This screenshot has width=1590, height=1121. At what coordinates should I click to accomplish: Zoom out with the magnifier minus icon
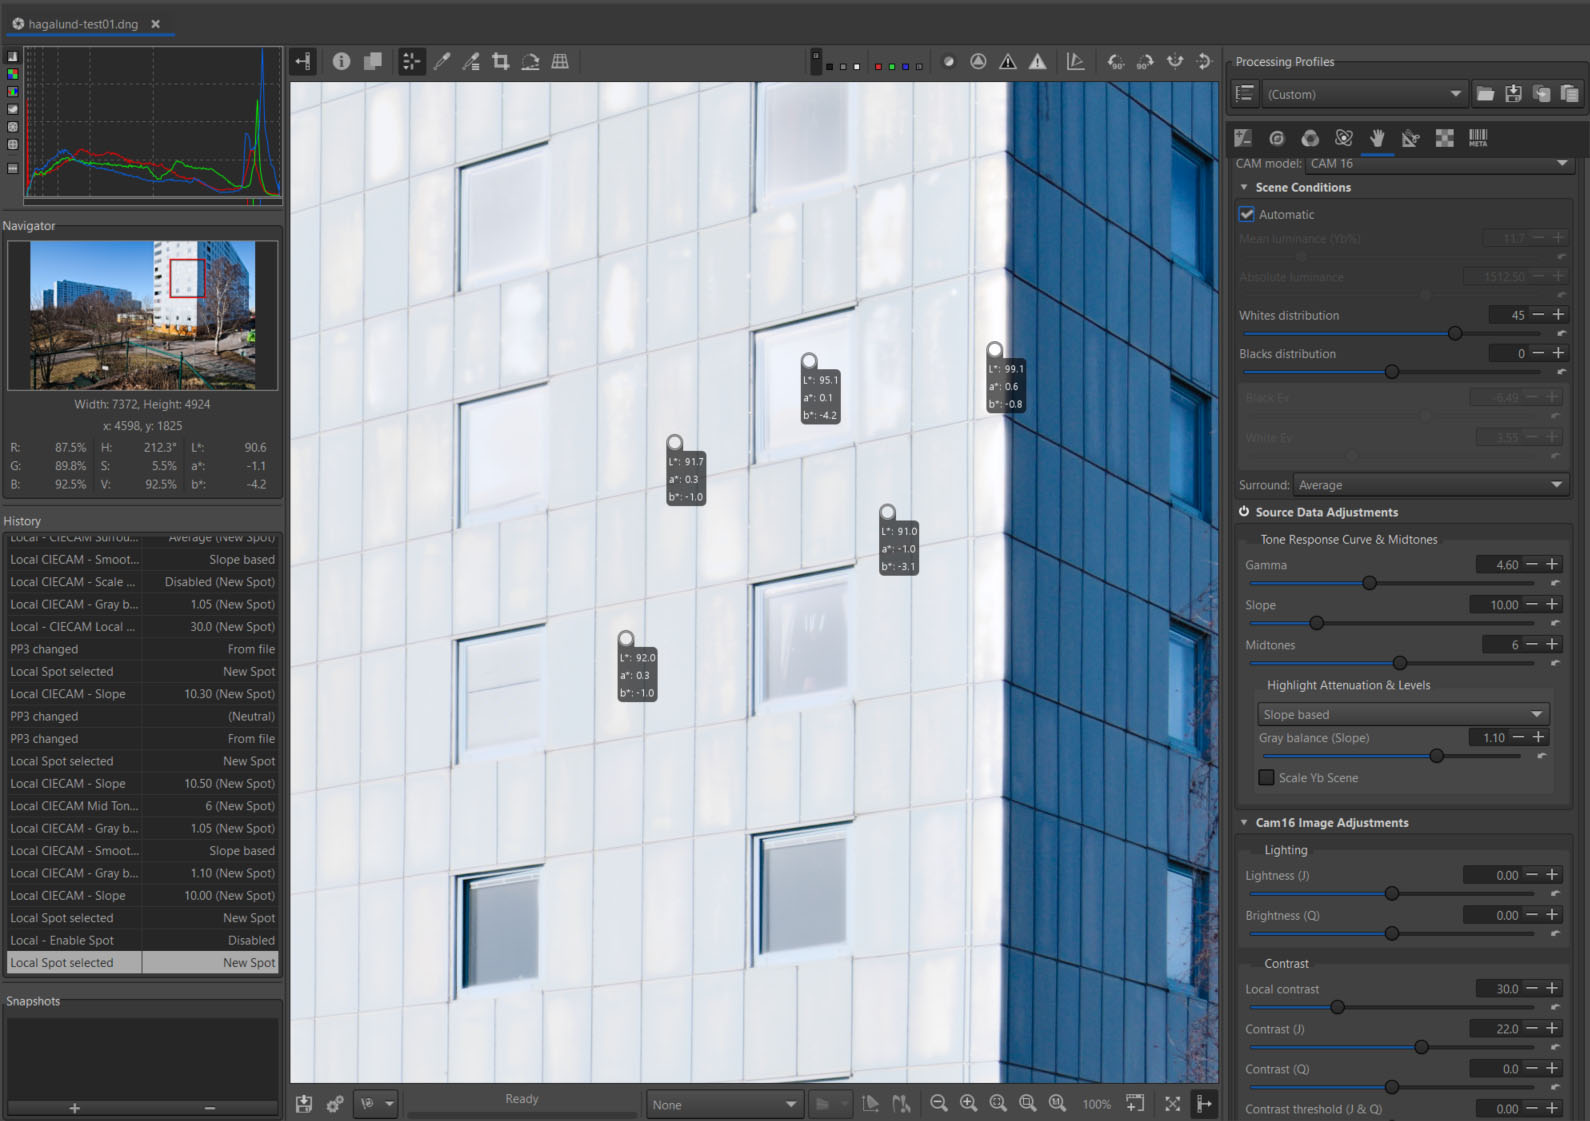938,1103
